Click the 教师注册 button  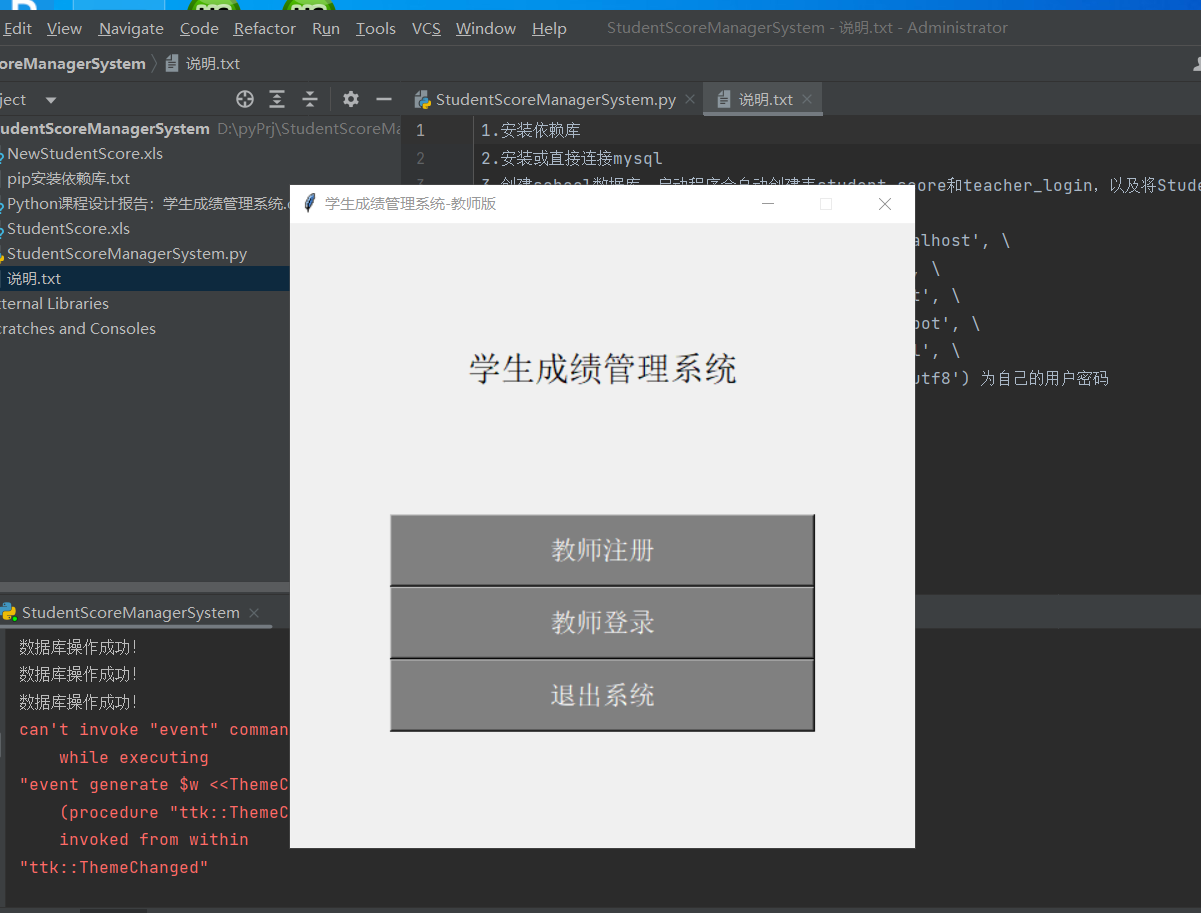click(602, 550)
